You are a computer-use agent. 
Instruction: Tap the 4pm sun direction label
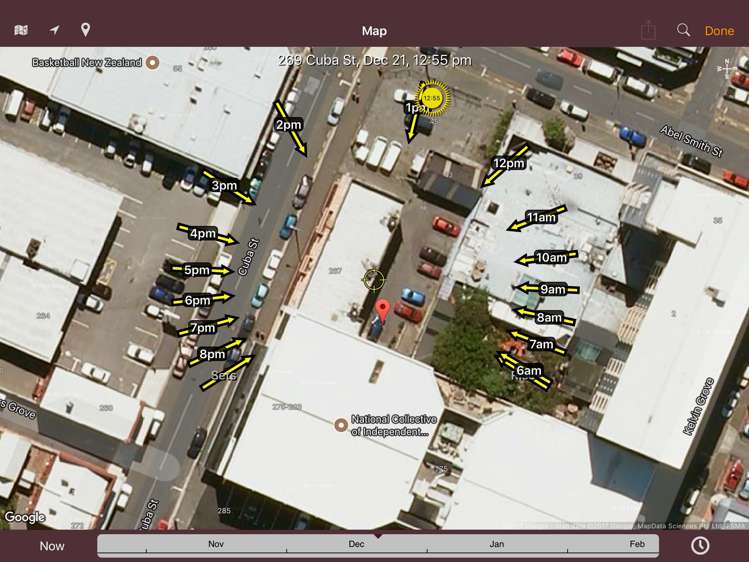click(x=203, y=233)
